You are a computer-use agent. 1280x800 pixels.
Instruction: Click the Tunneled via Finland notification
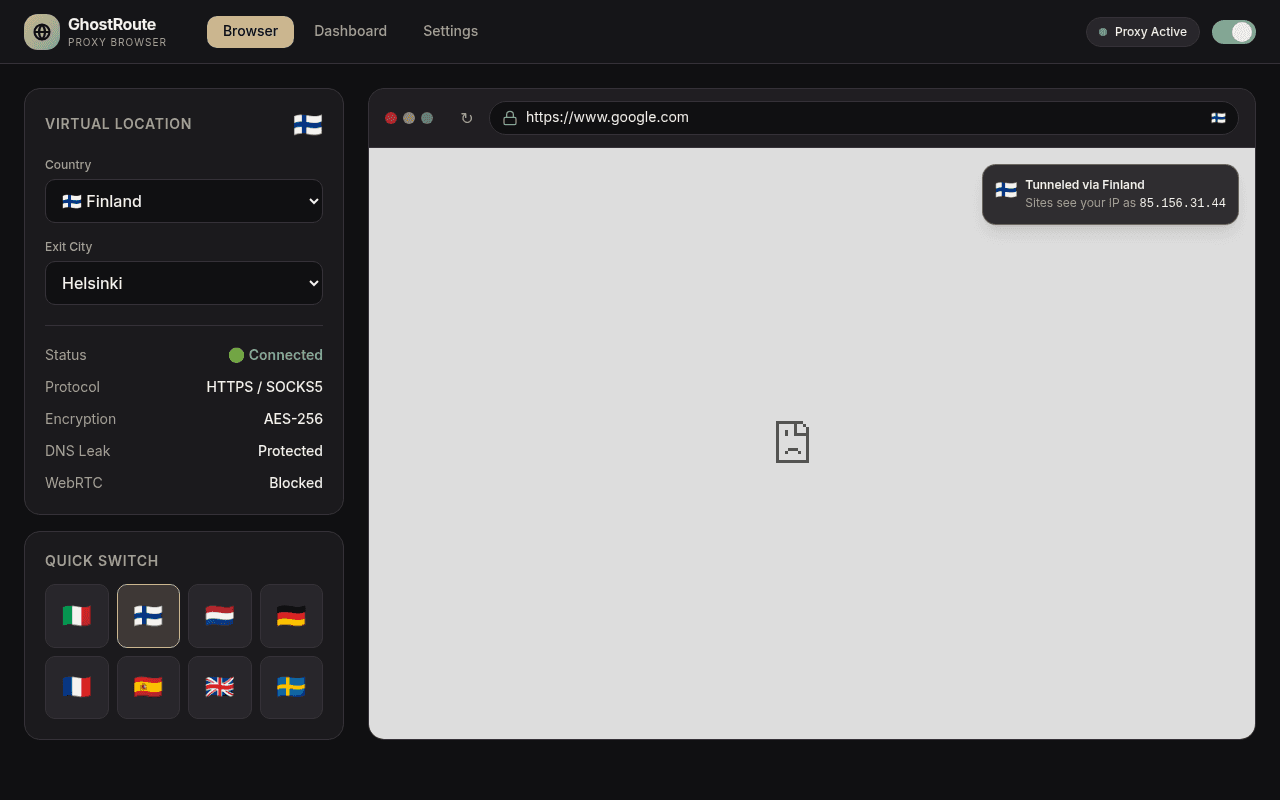coord(1110,194)
